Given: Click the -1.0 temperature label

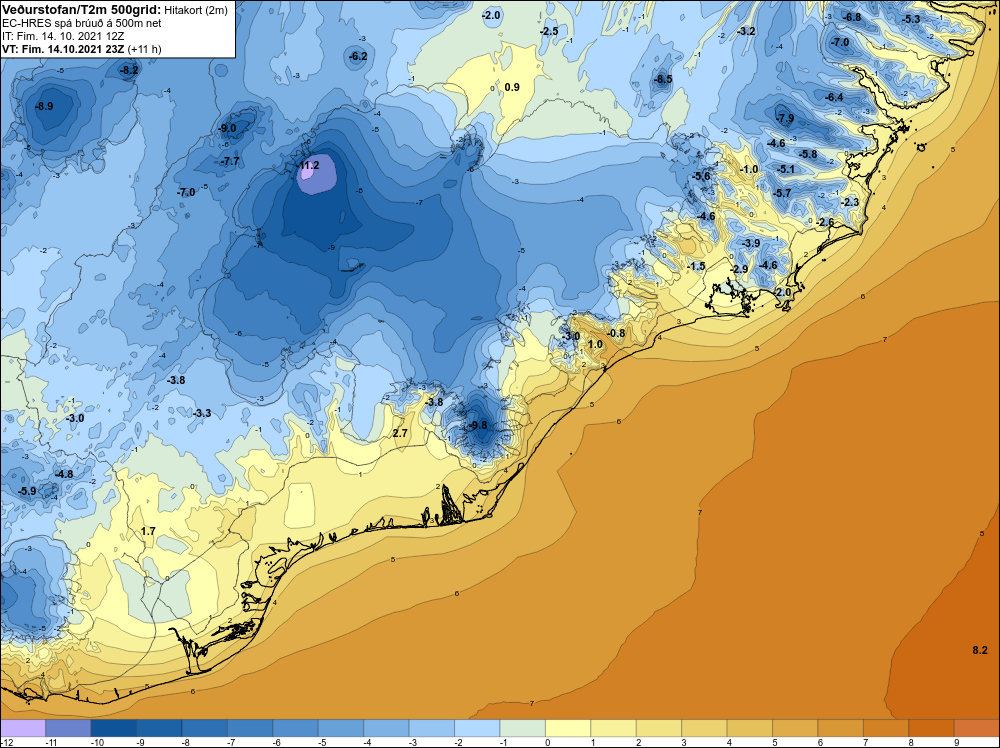Looking at the screenshot, I should click(x=749, y=170).
